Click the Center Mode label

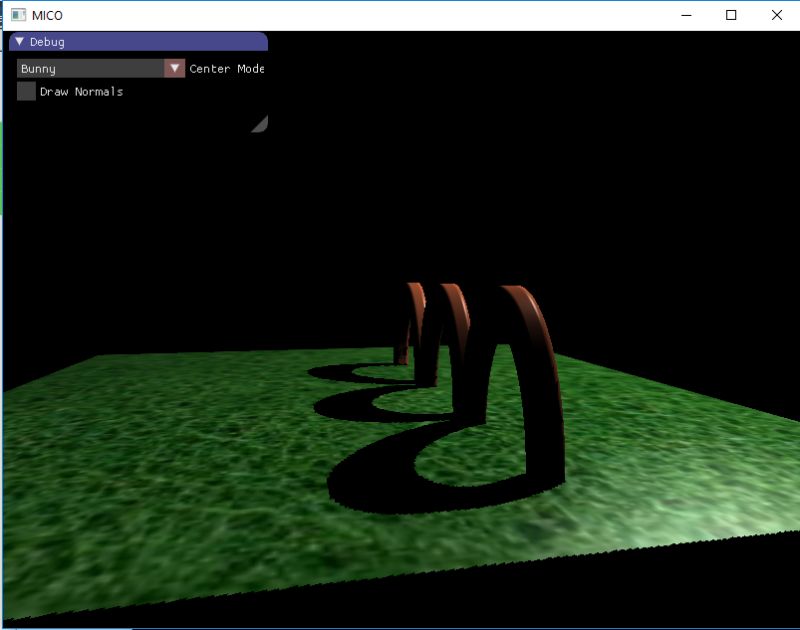[225, 69]
